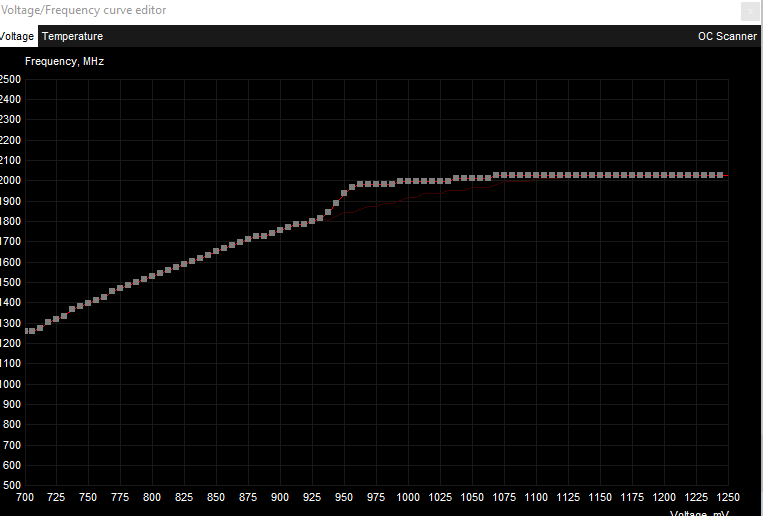Select the curve point at 1075 mV
763x516 pixels.
coord(504,175)
